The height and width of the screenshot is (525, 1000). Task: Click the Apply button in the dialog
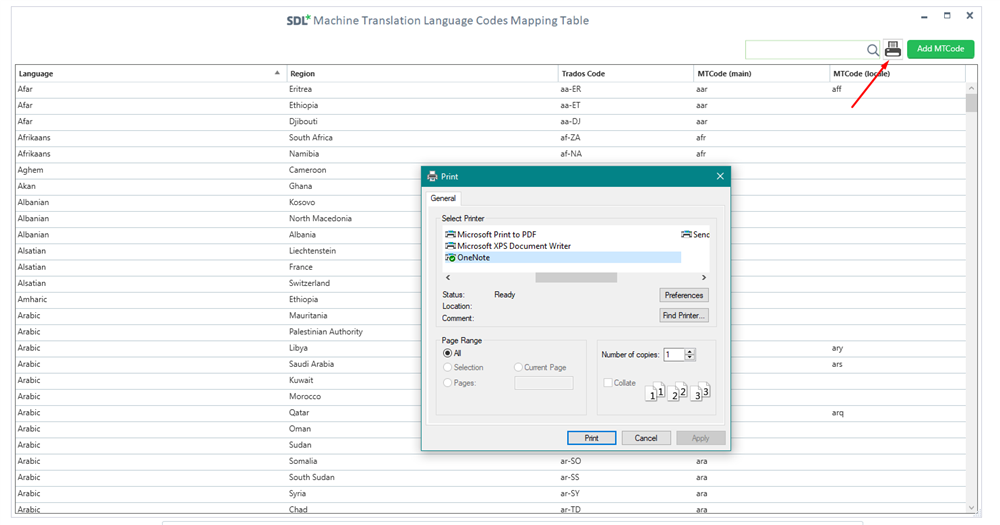tap(700, 438)
